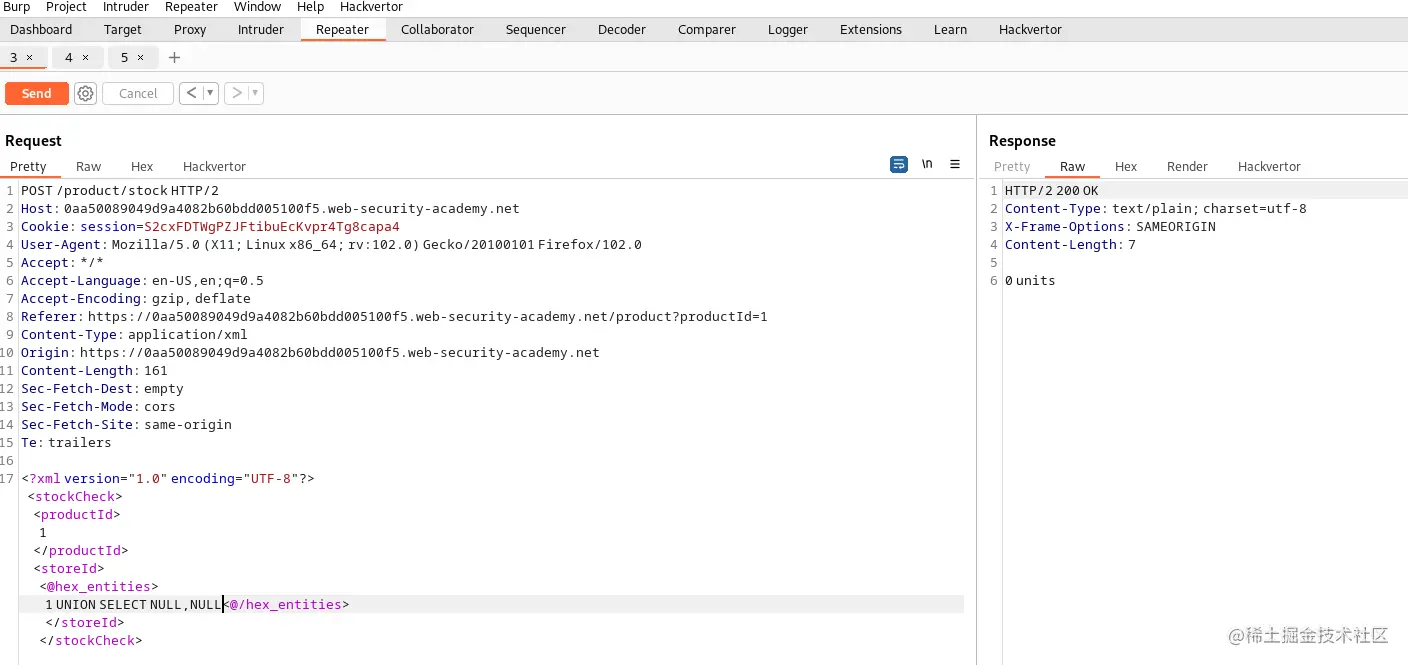This screenshot has height=665, width=1408.
Task: Select the Request Raw view tab
Action: 89,166
